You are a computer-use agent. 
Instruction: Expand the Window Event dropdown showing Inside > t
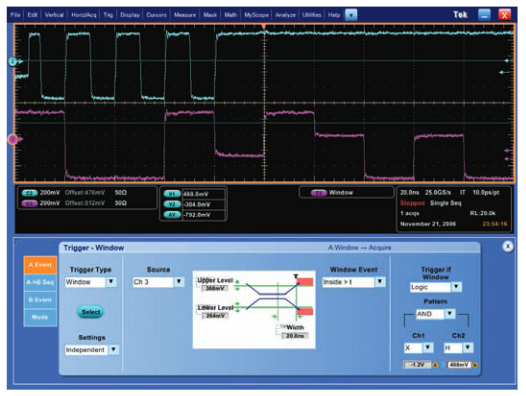click(x=380, y=282)
